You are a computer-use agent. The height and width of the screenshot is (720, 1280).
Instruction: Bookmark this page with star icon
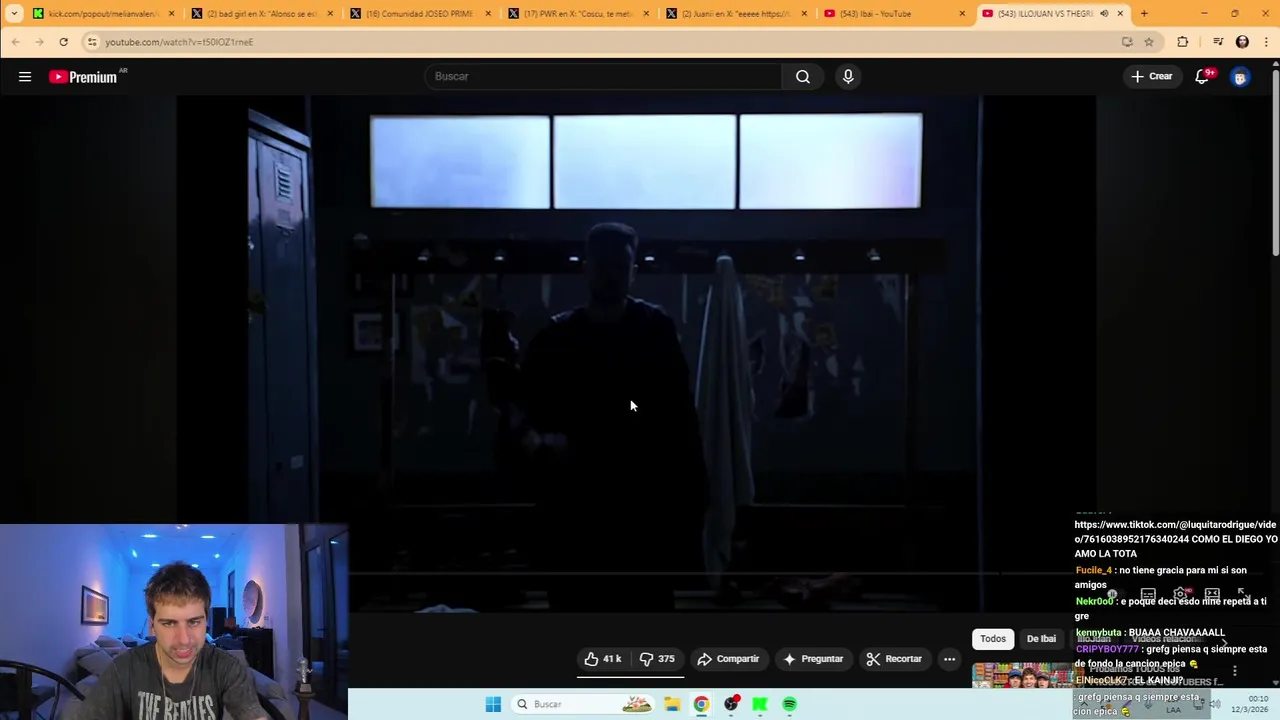[1149, 42]
